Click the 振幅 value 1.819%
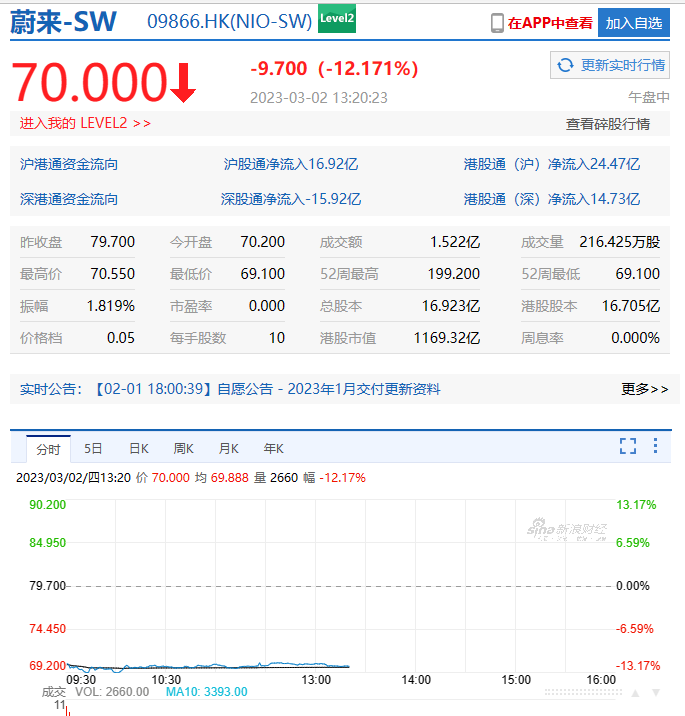 (x=111, y=306)
